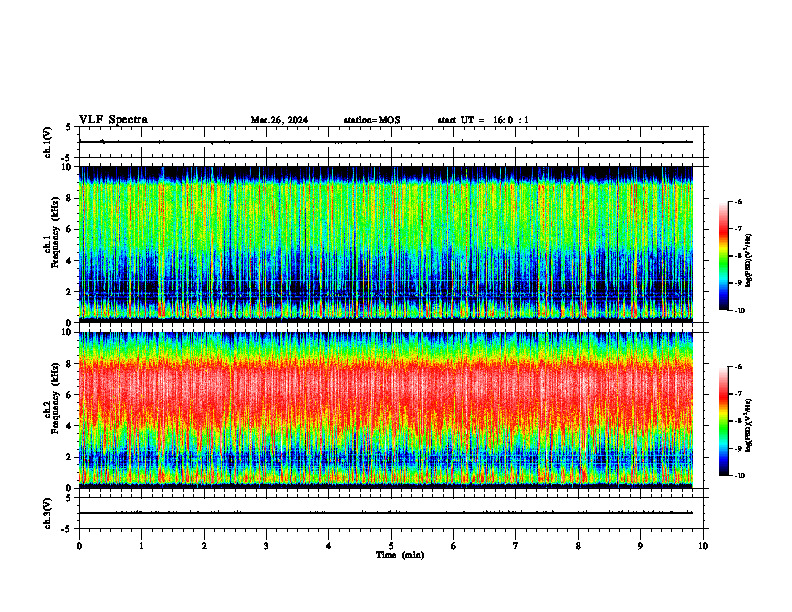Click the "station=MOS" header label

click(372, 120)
